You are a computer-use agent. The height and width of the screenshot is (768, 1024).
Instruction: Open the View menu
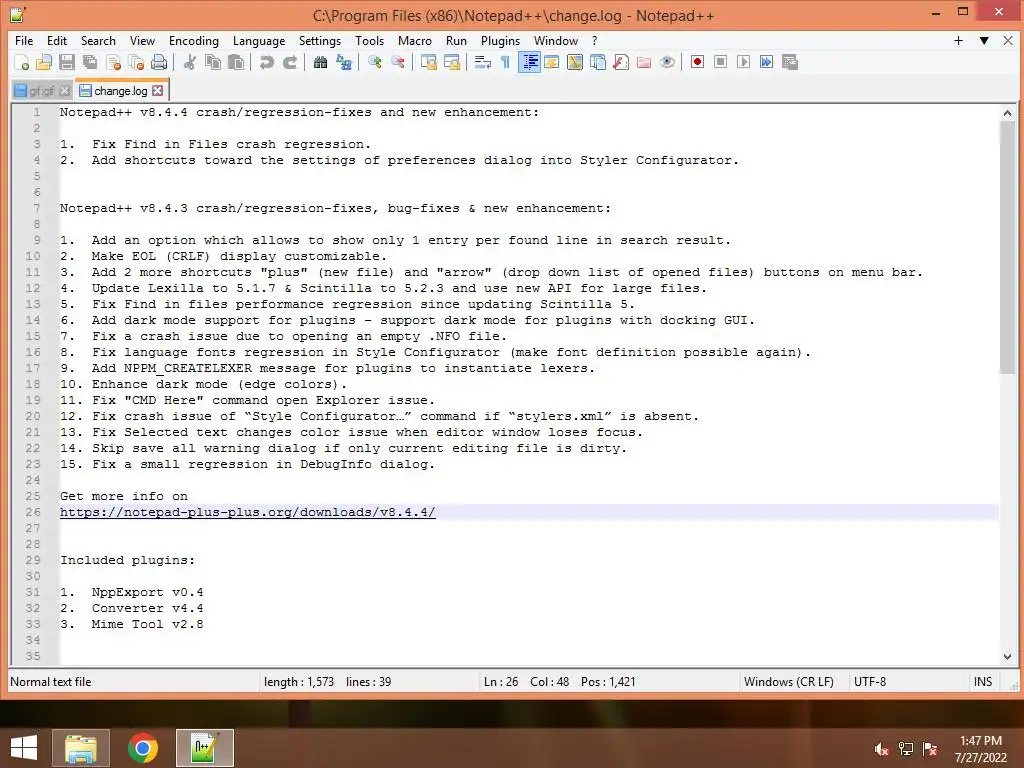(x=142, y=40)
